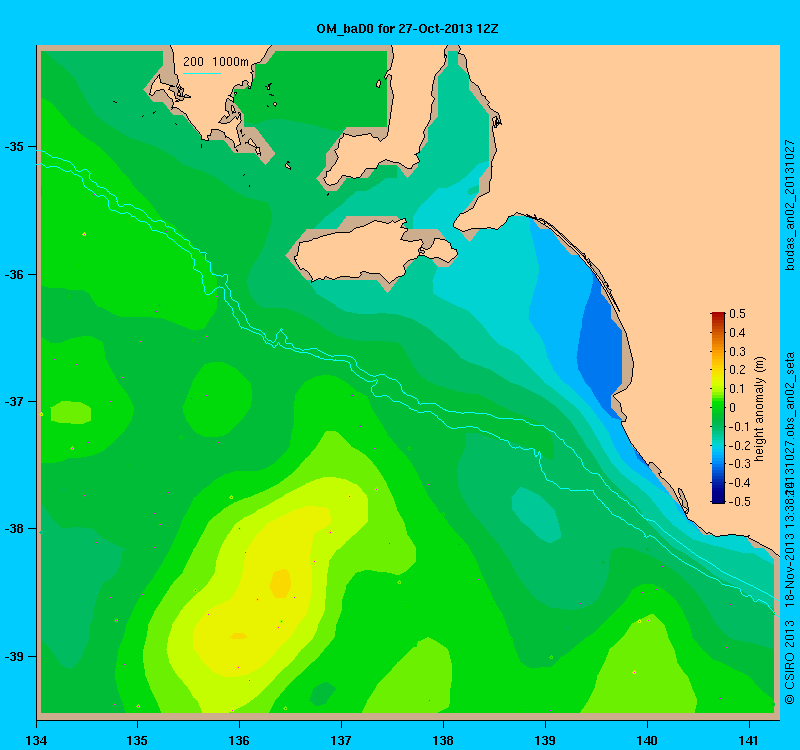Viewport: 800px width, 750px height.
Task: Click the '0.1' colorbar label
Action: click(x=737, y=389)
